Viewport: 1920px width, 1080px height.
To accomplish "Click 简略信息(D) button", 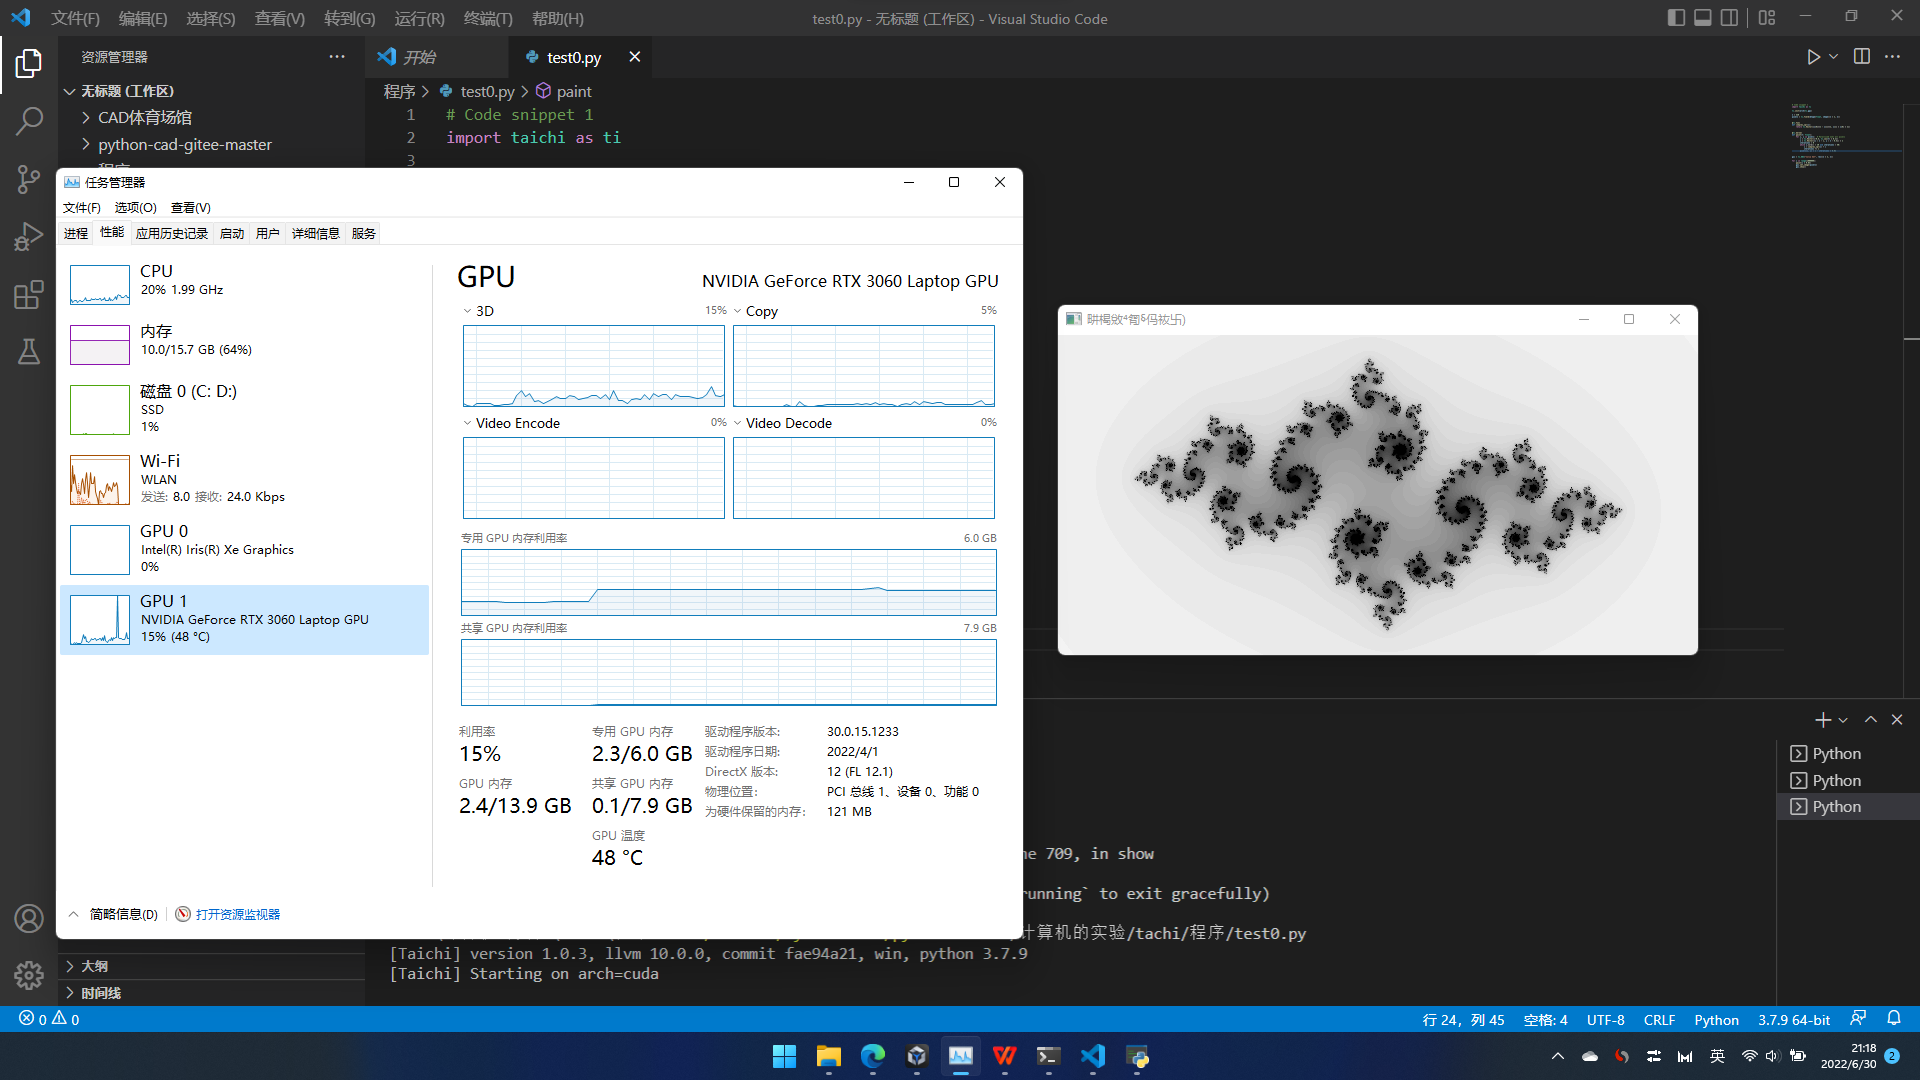I will point(122,914).
